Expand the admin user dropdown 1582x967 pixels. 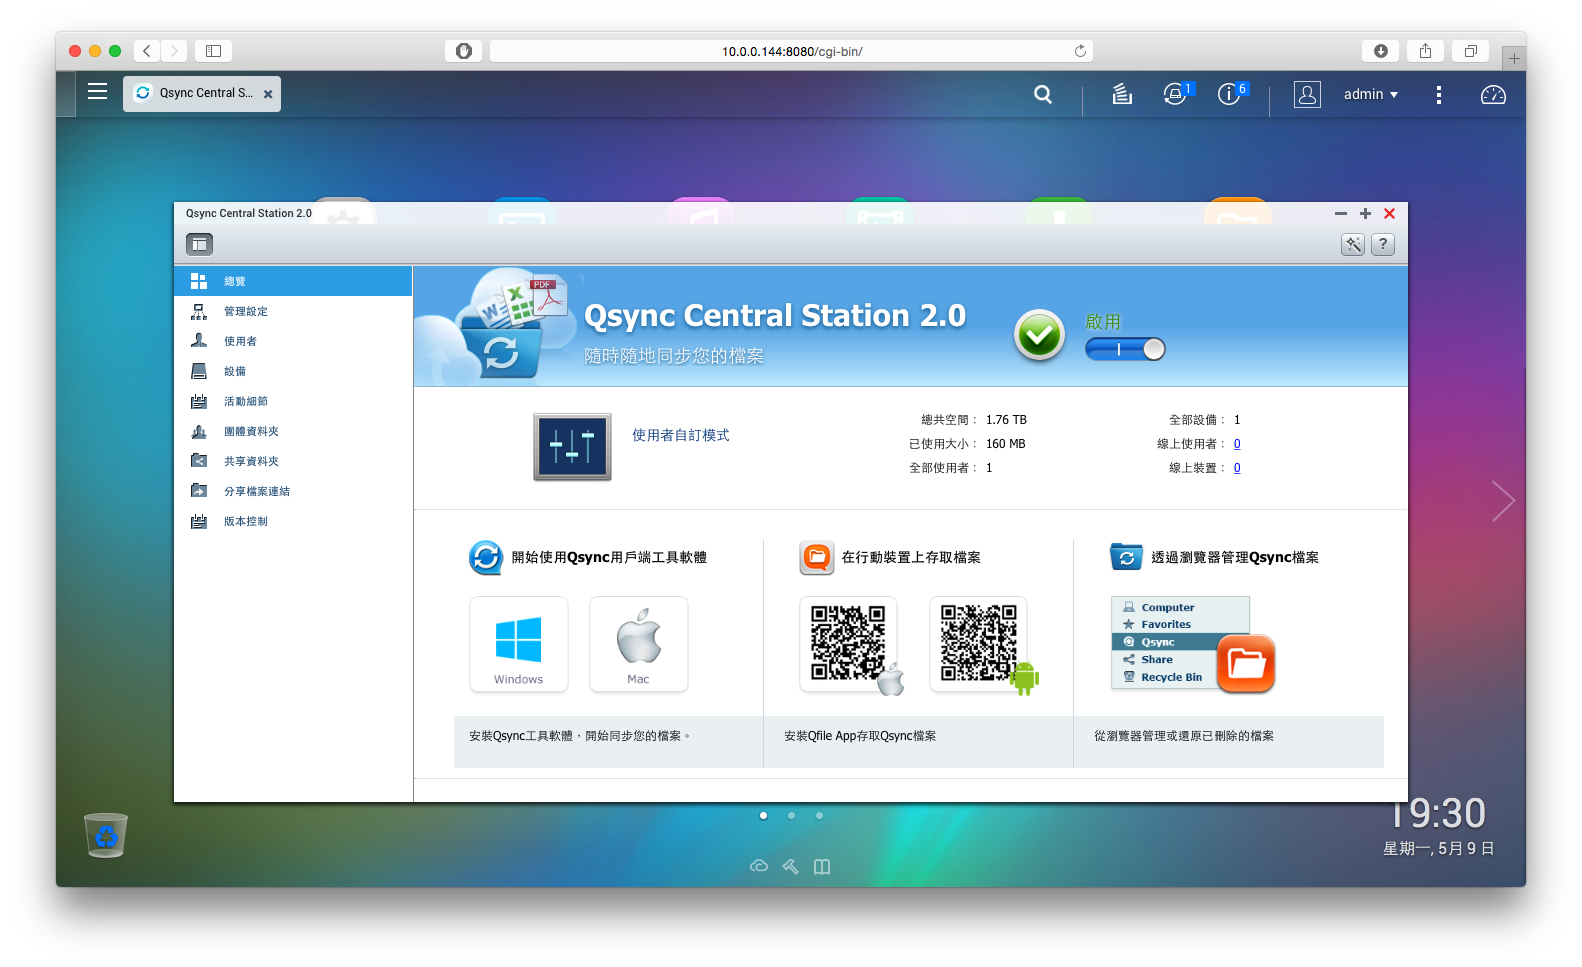point(1371,94)
